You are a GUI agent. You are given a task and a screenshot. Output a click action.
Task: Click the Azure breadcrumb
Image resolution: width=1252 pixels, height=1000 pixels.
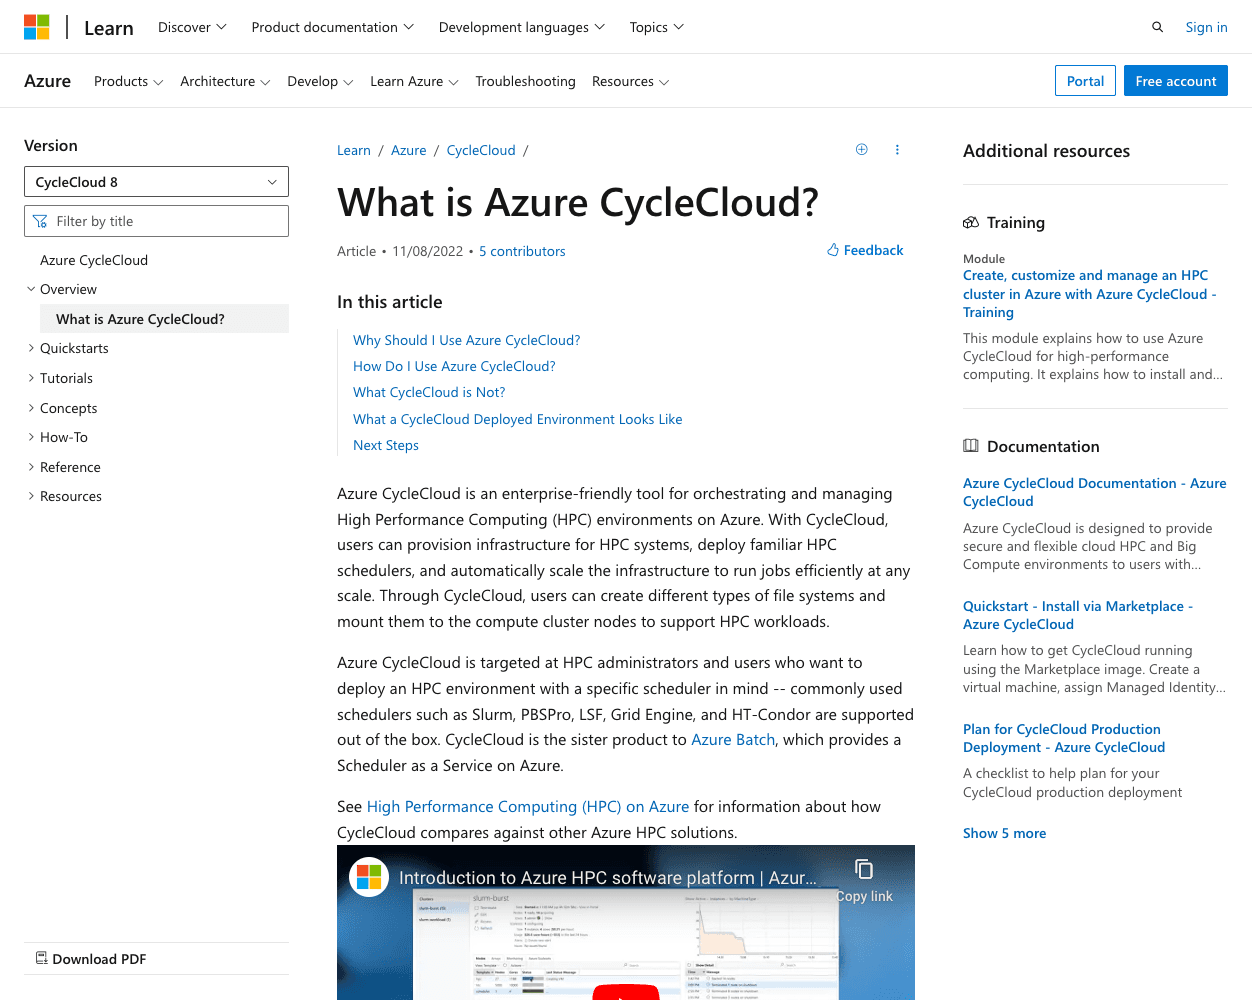pyautogui.click(x=408, y=150)
